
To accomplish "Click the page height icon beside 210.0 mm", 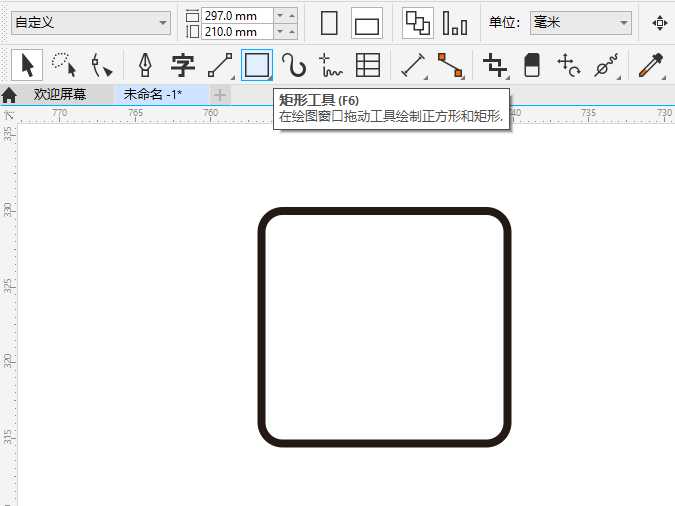I will click(192, 31).
